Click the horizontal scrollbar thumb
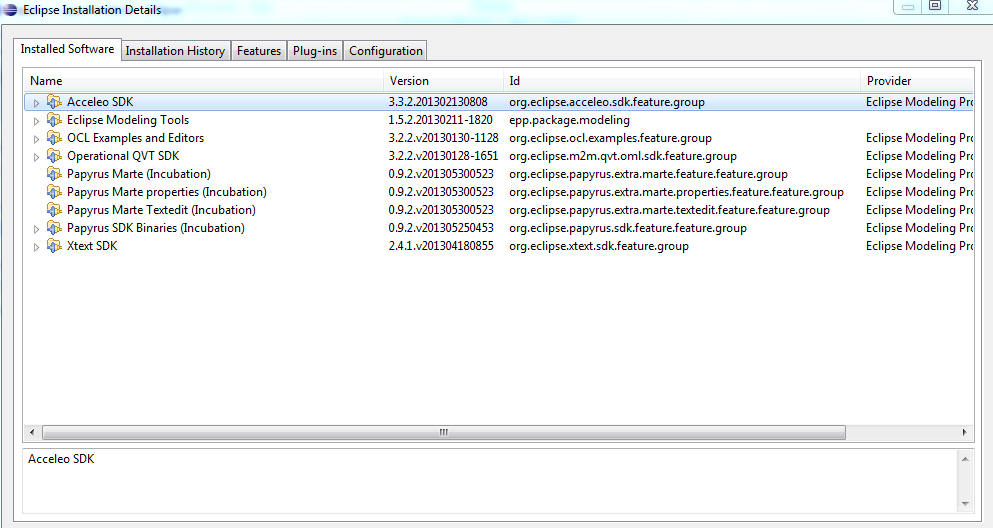Screen dimensions: 993x528 tap(443, 432)
